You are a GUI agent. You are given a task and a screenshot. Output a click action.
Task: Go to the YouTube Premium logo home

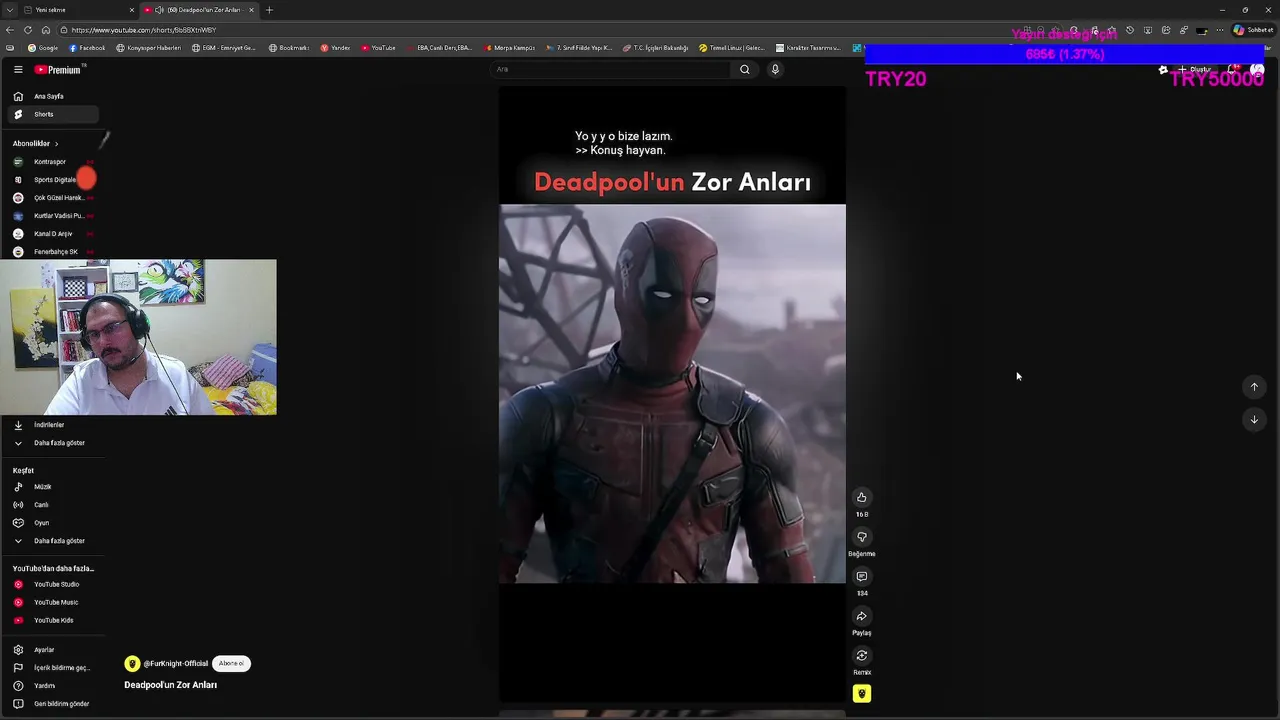pyautogui.click(x=58, y=69)
